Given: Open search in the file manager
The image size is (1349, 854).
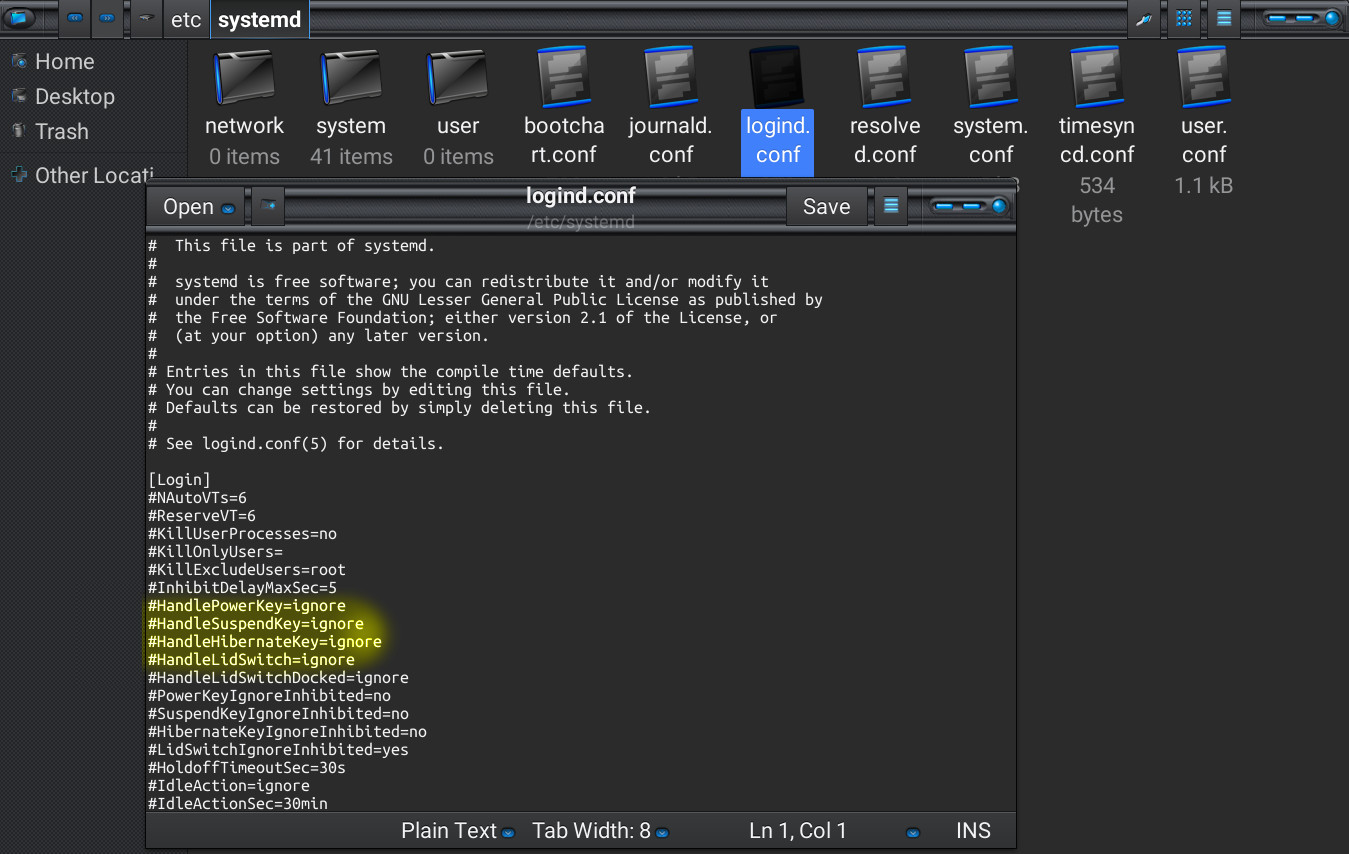Looking at the screenshot, I should click(x=1144, y=18).
